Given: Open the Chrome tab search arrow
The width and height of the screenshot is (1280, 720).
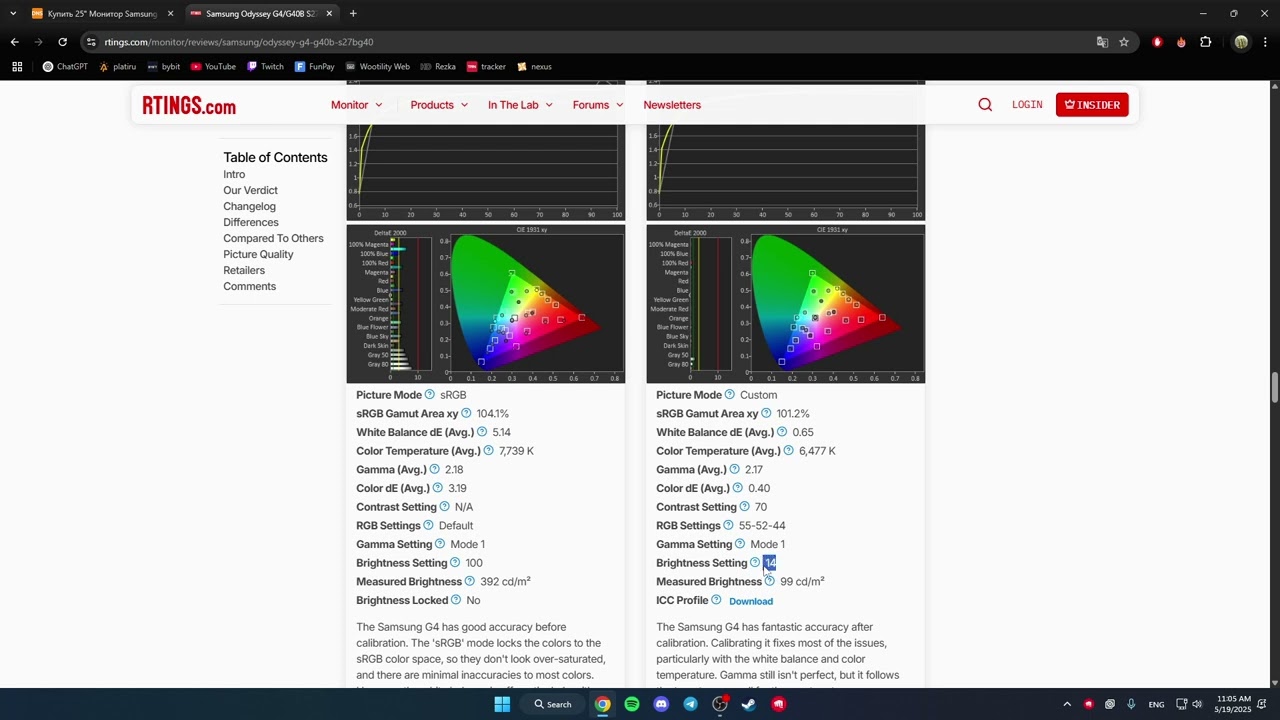Looking at the screenshot, I should [x=13, y=14].
